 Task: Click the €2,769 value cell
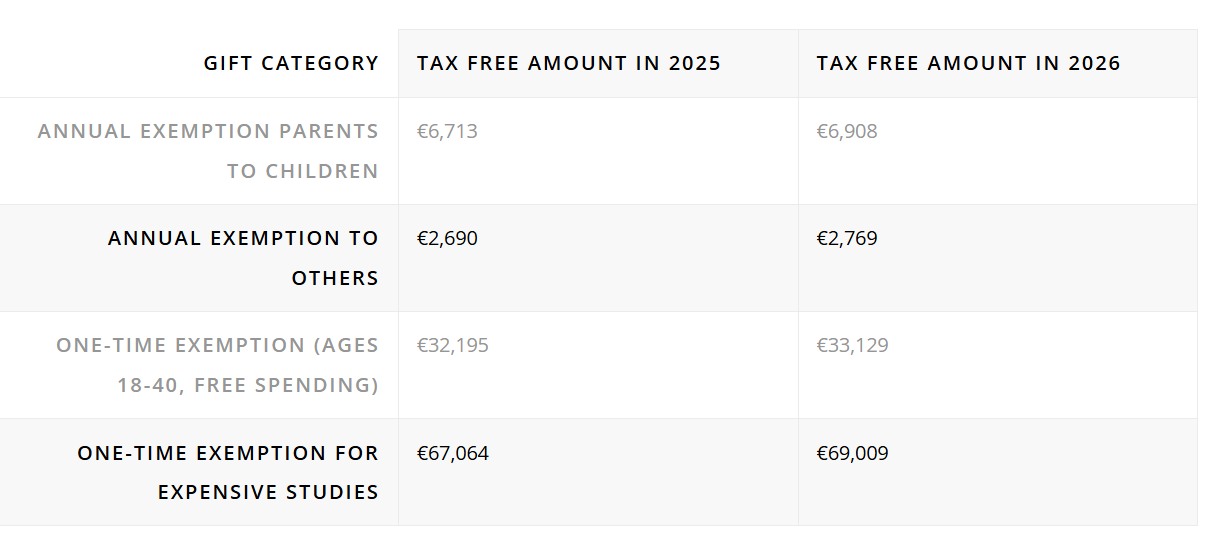pyautogui.click(x=846, y=238)
